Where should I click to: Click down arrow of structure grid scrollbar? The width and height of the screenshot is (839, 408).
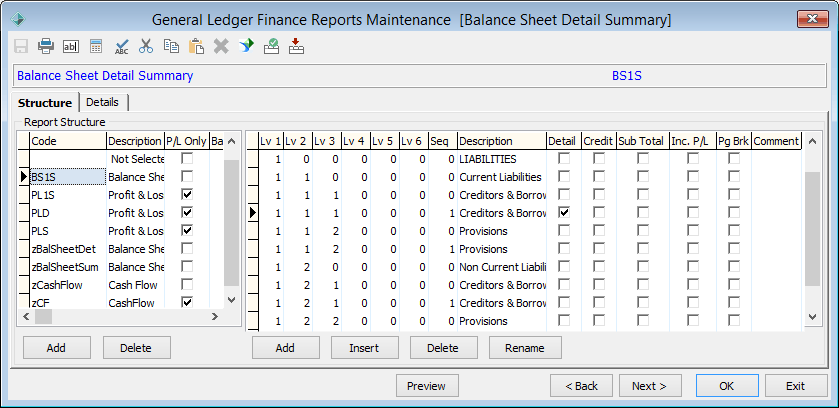coord(812,317)
